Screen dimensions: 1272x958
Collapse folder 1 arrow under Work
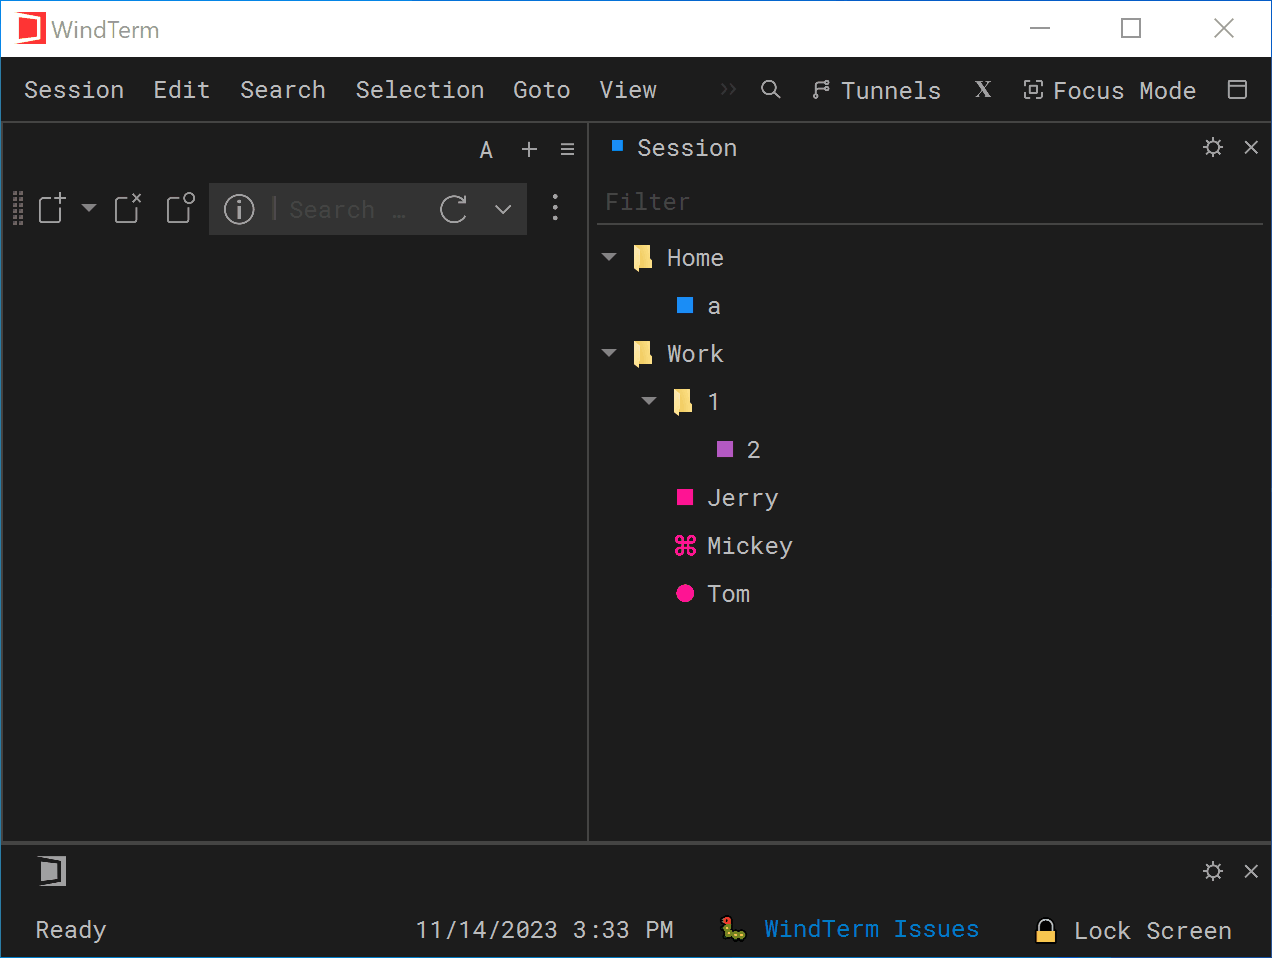pyautogui.click(x=649, y=401)
